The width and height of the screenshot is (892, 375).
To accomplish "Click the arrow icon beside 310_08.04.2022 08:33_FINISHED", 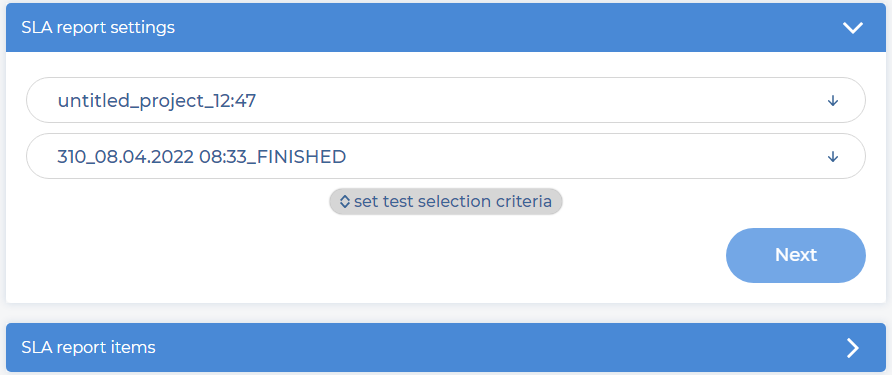I will 833,156.
